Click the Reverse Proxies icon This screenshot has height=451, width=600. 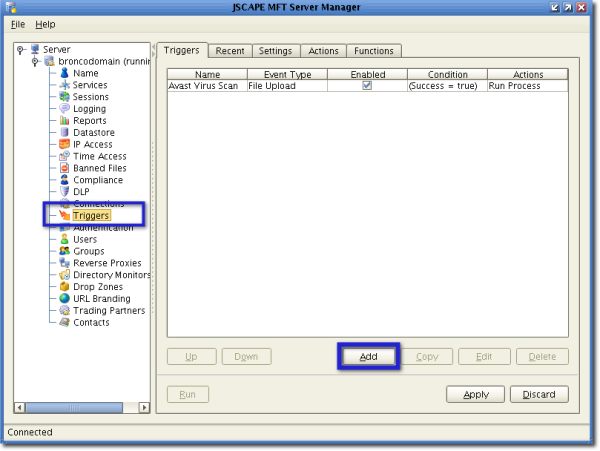pos(64,263)
